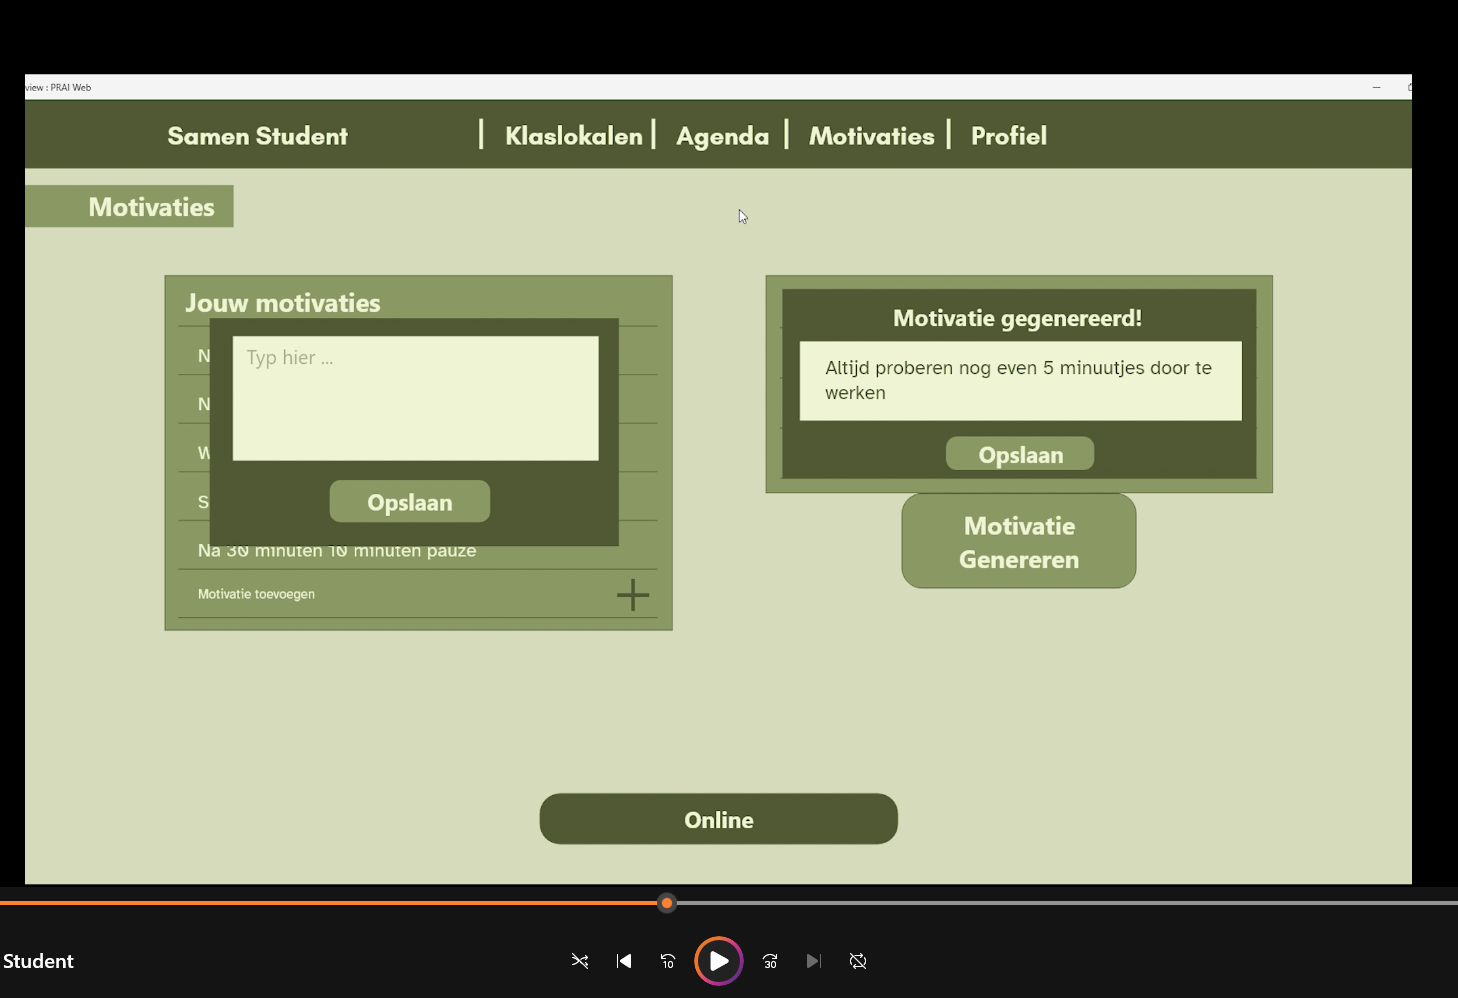The image size is (1458, 998).
Task: Click the orange playback progress slider handle
Action: [667, 903]
